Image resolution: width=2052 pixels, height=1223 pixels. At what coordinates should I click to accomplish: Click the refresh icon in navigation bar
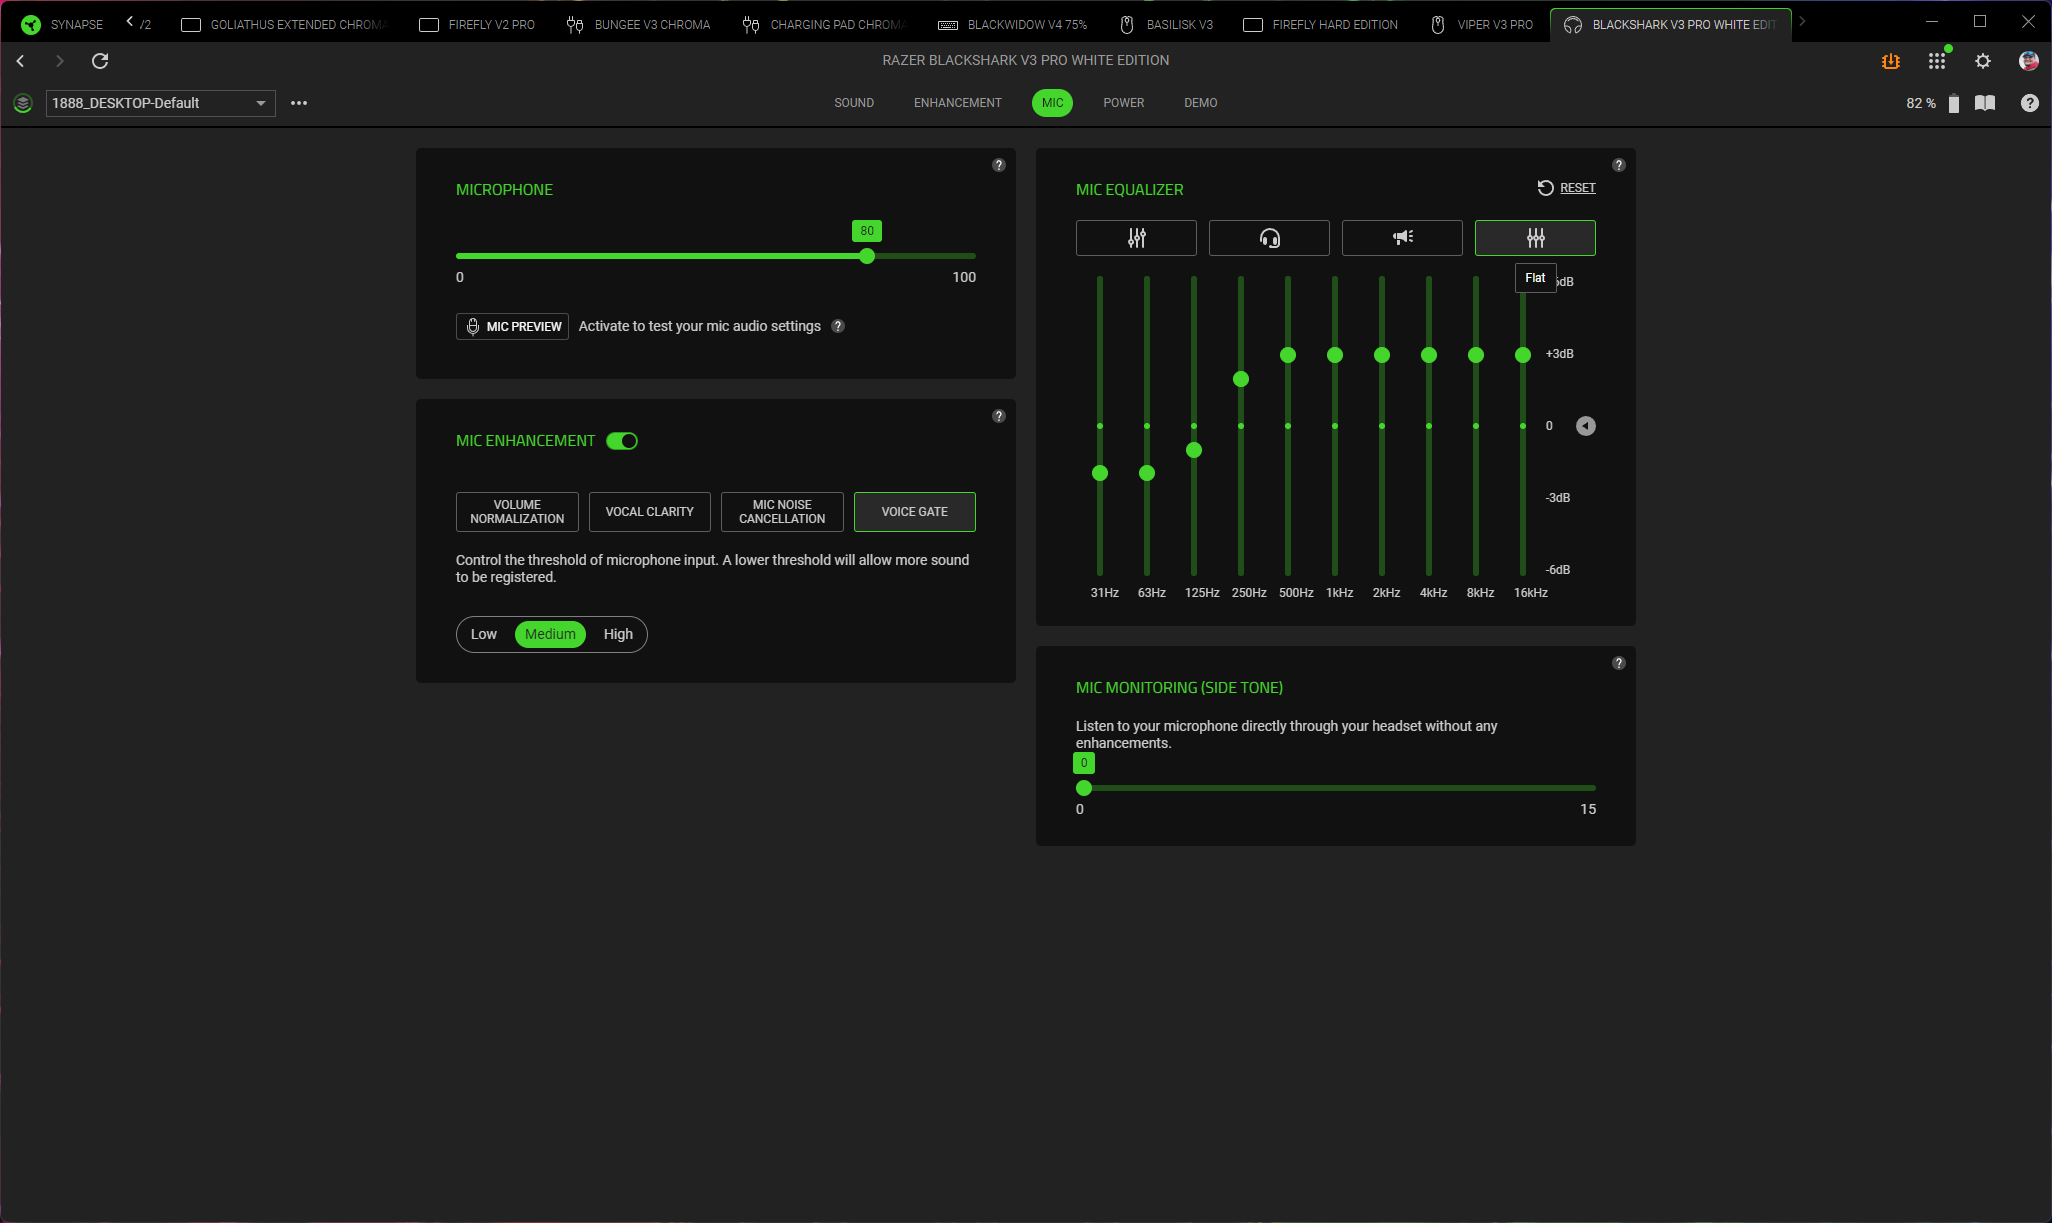(x=100, y=61)
